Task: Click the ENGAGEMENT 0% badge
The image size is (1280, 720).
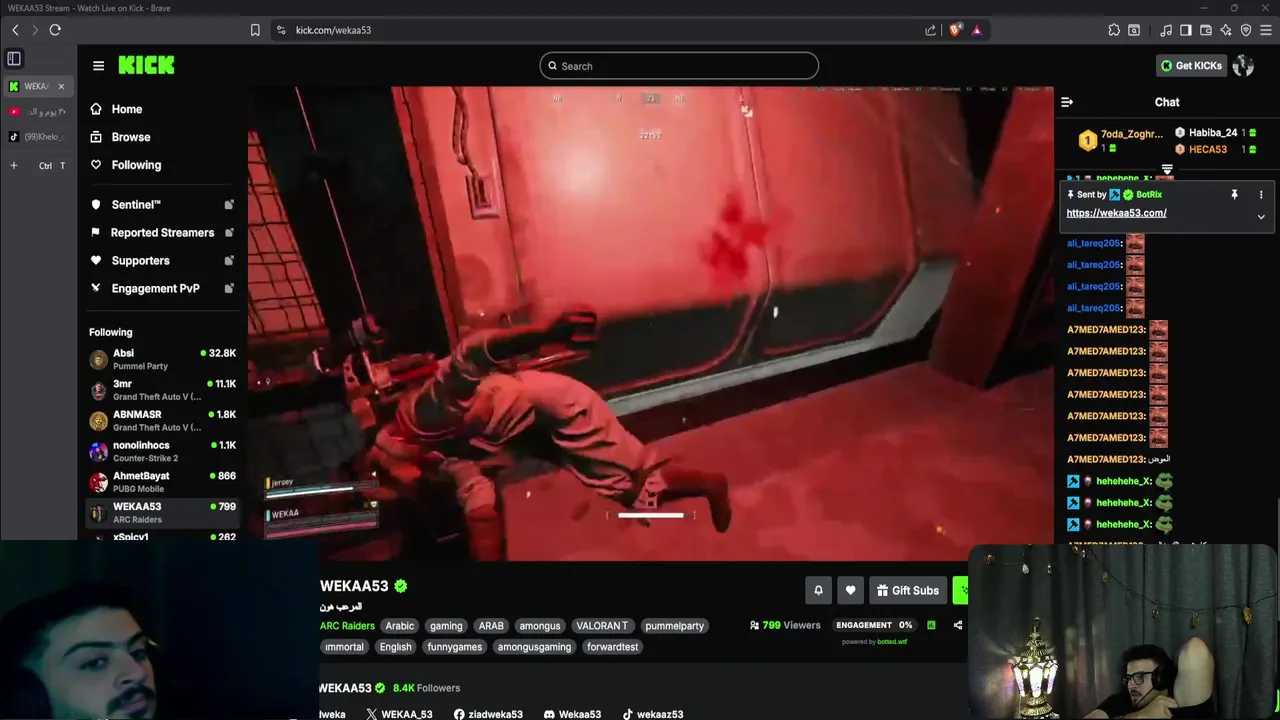Action: pyautogui.click(x=874, y=625)
